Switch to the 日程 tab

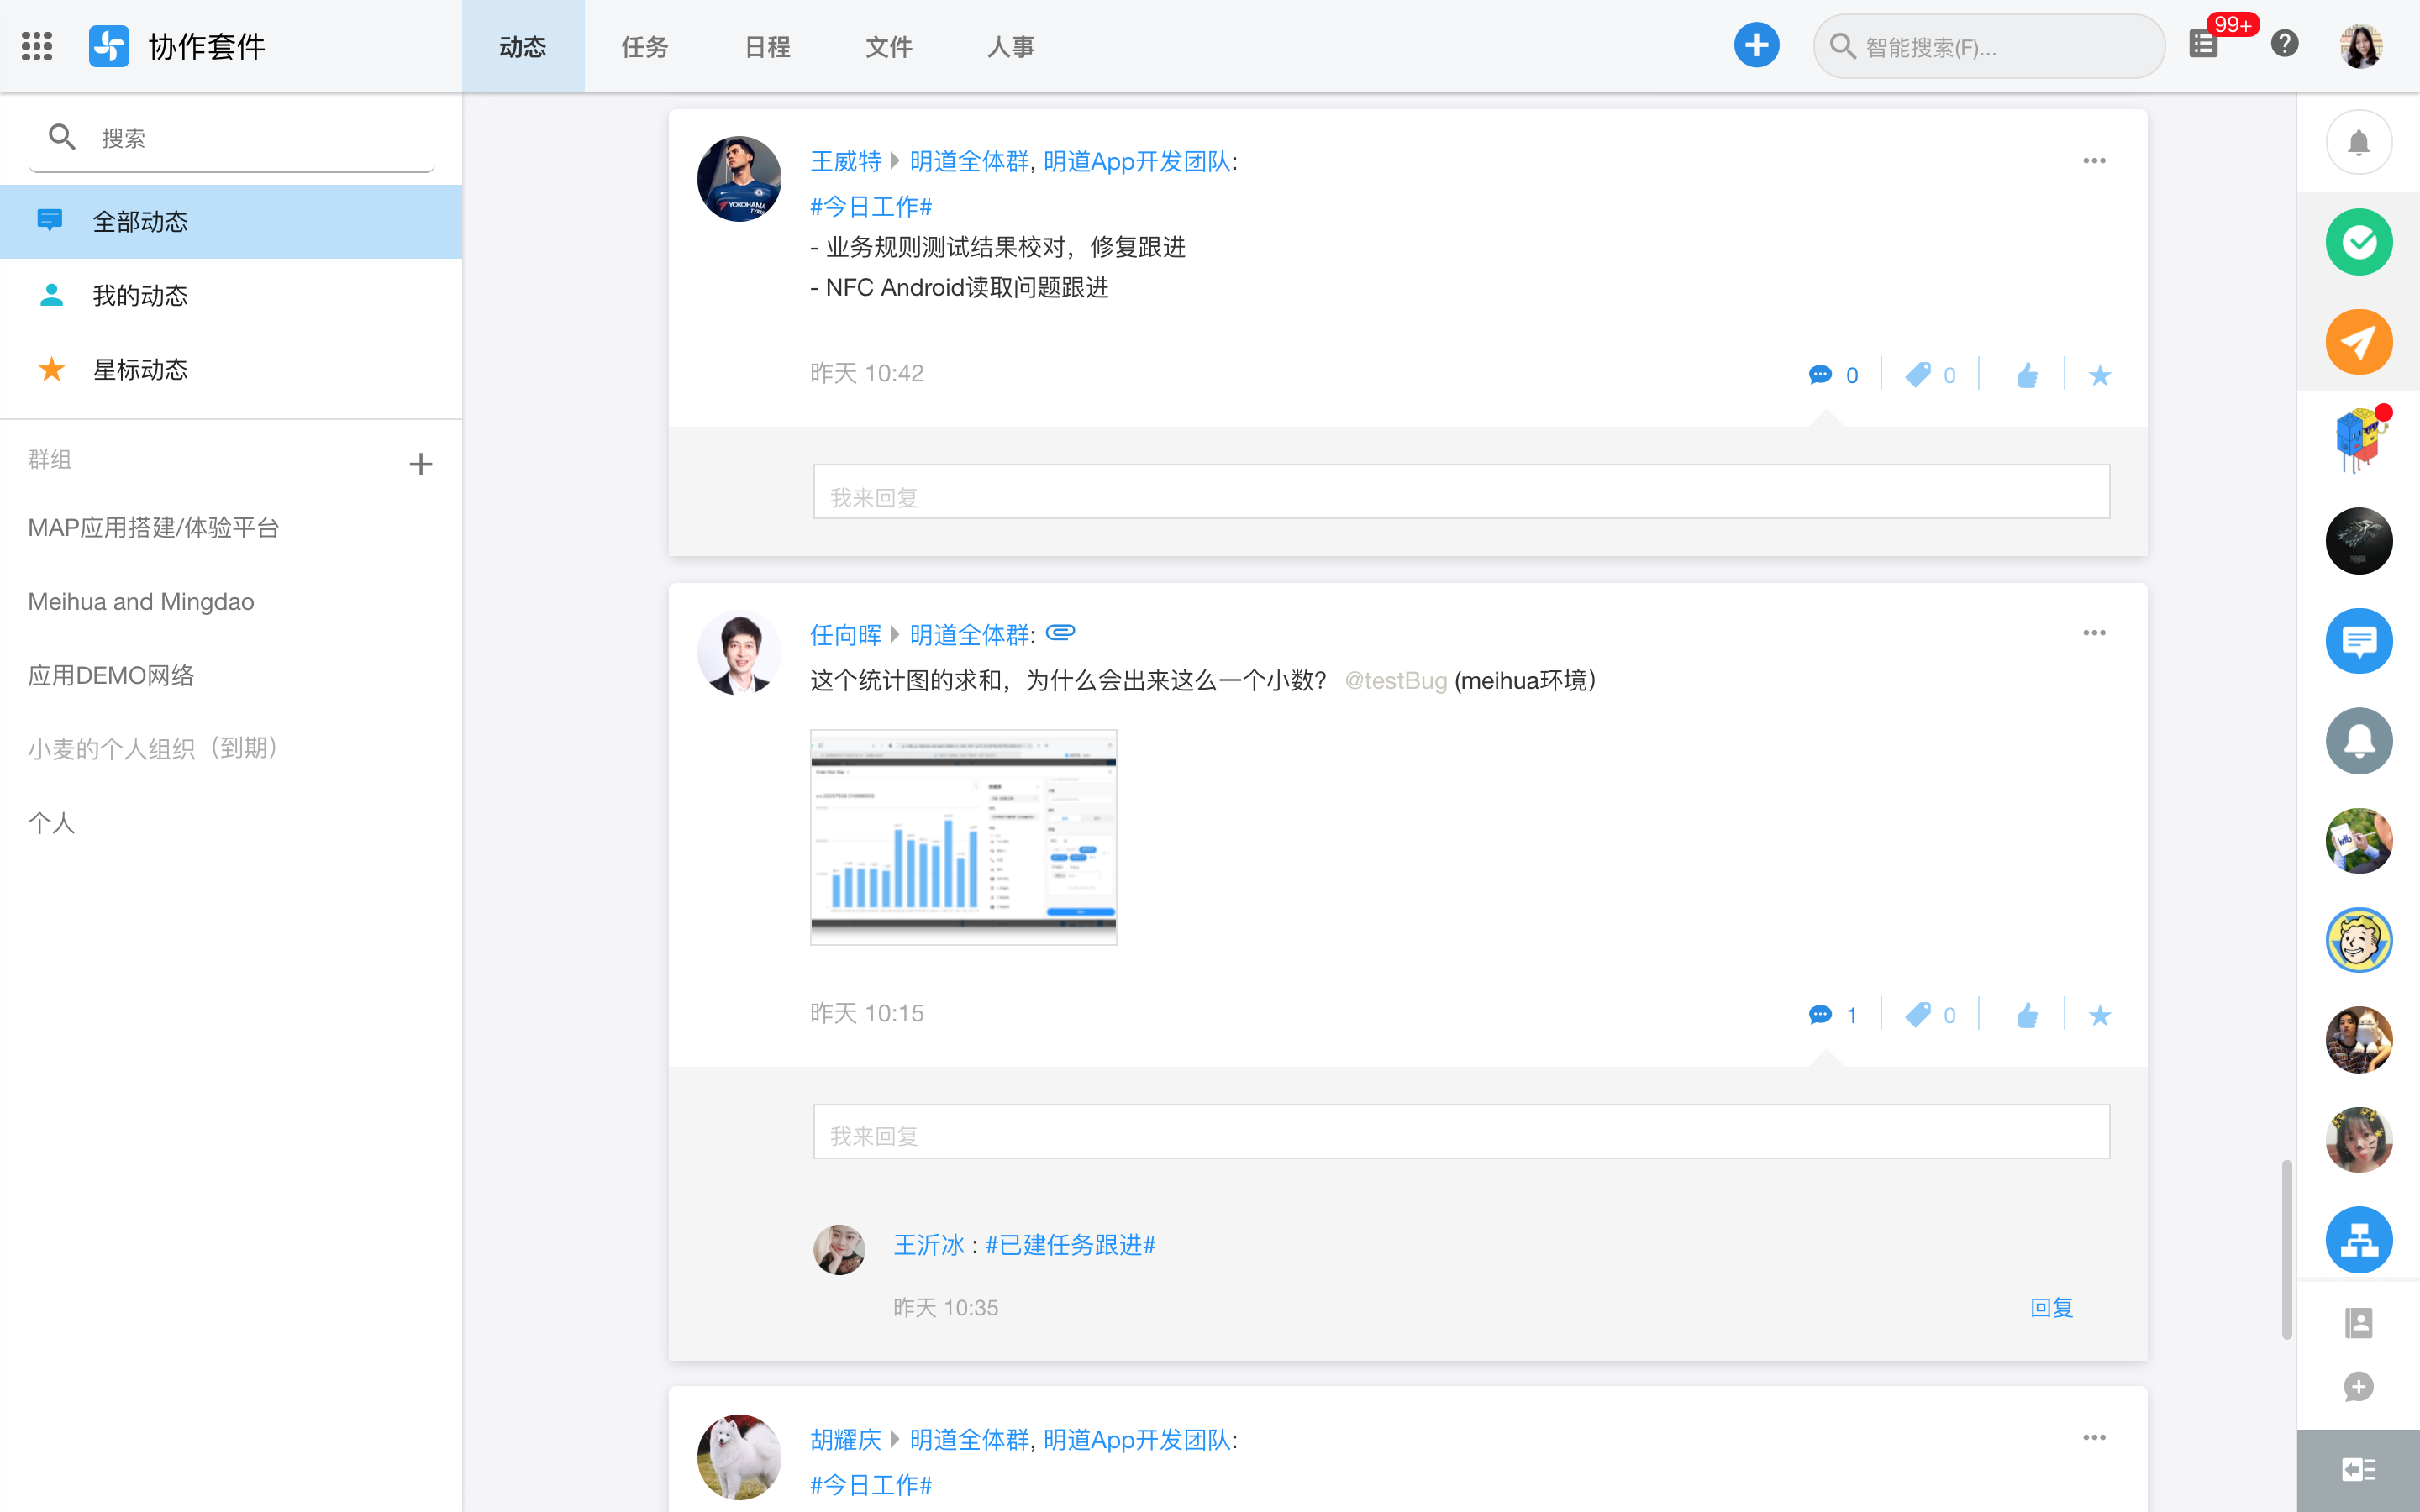click(767, 46)
